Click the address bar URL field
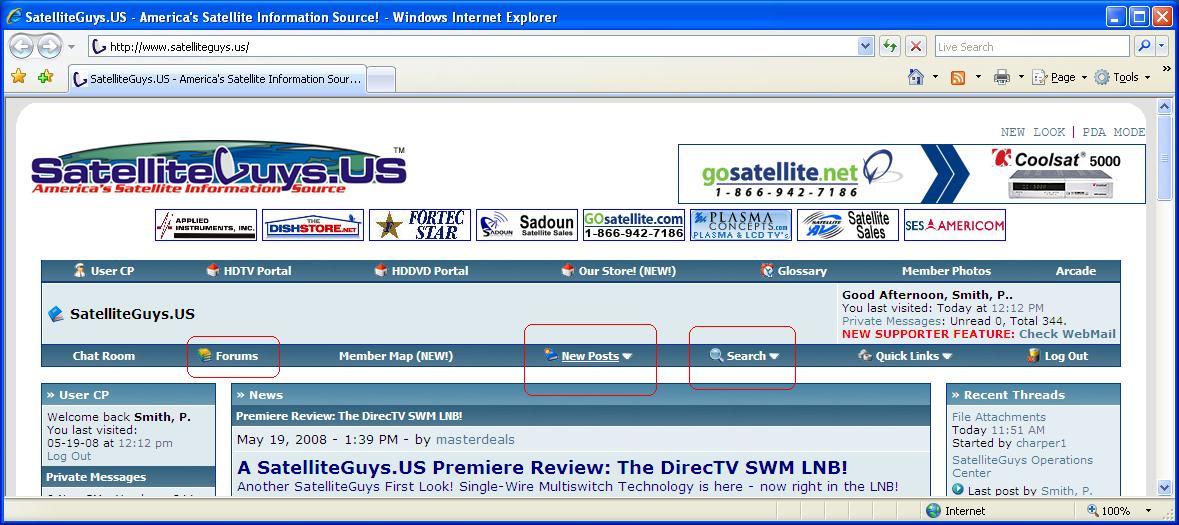 click(472, 47)
